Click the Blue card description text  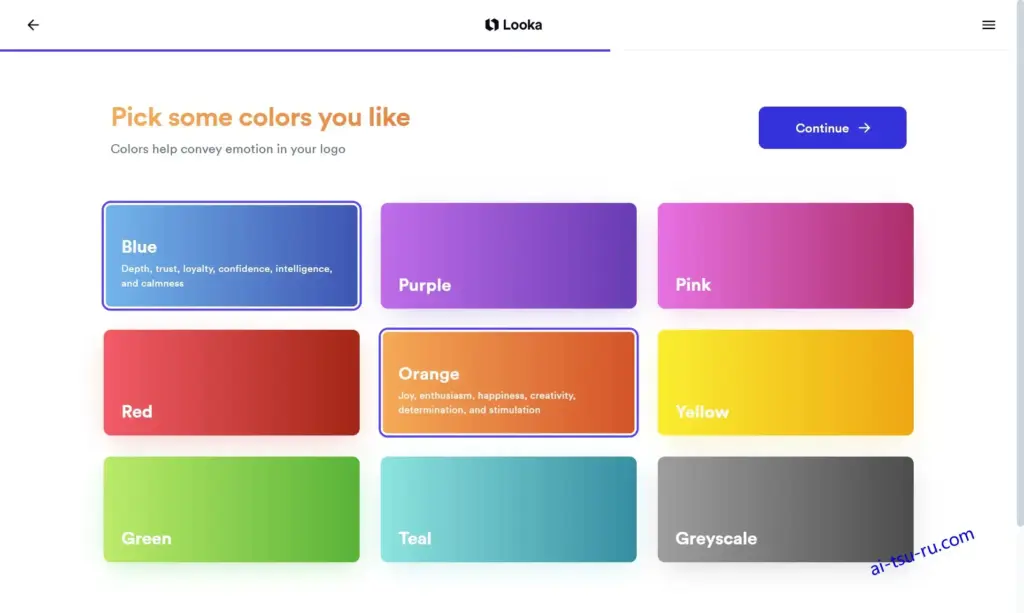point(227,275)
